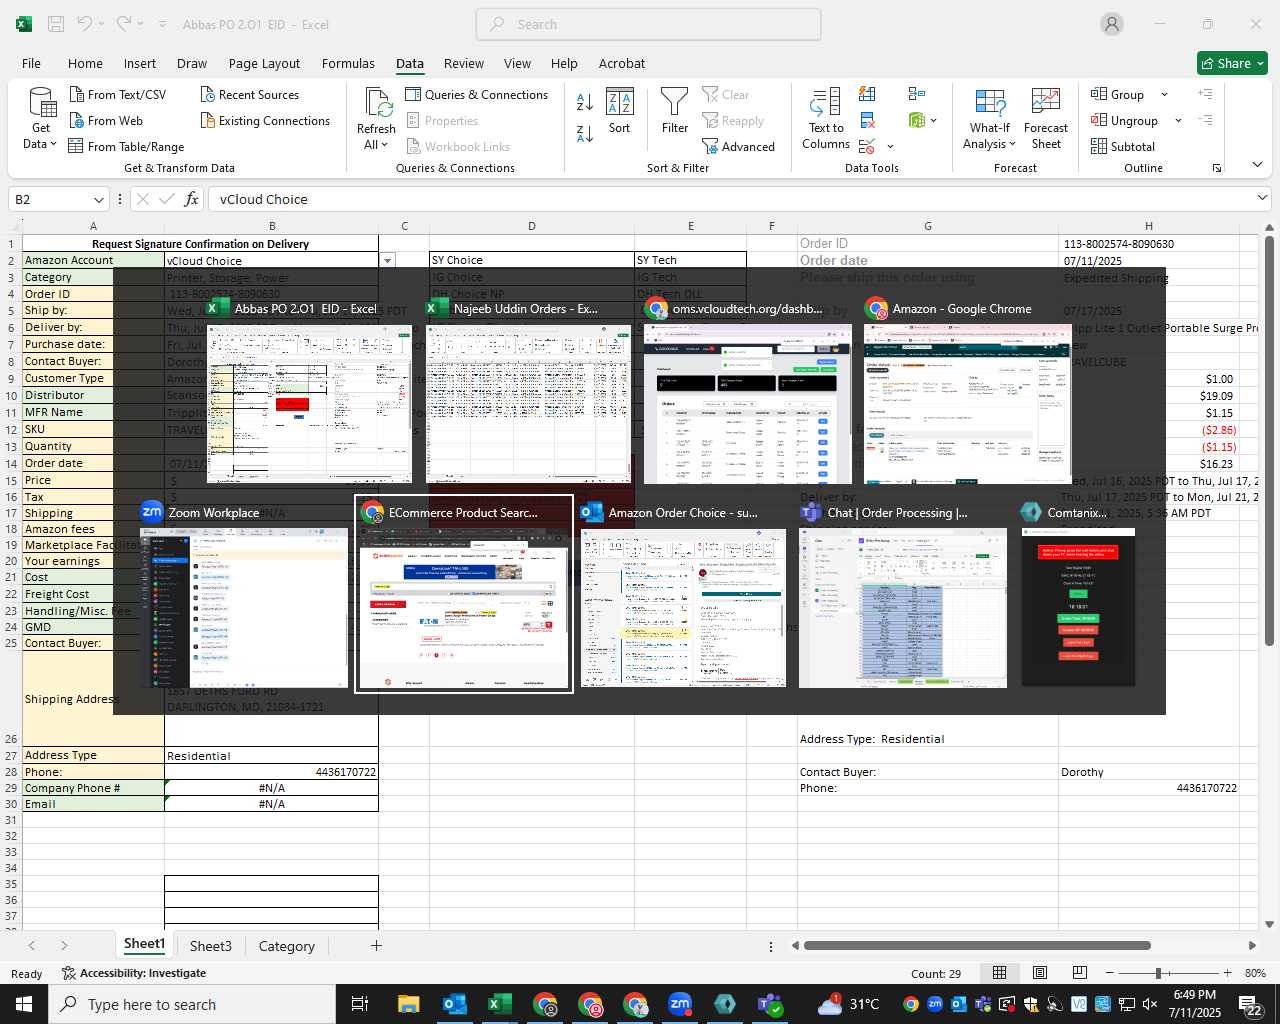Screen dimensions: 1280x1024
Task: Open the File menu
Action: [x=31, y=63]
